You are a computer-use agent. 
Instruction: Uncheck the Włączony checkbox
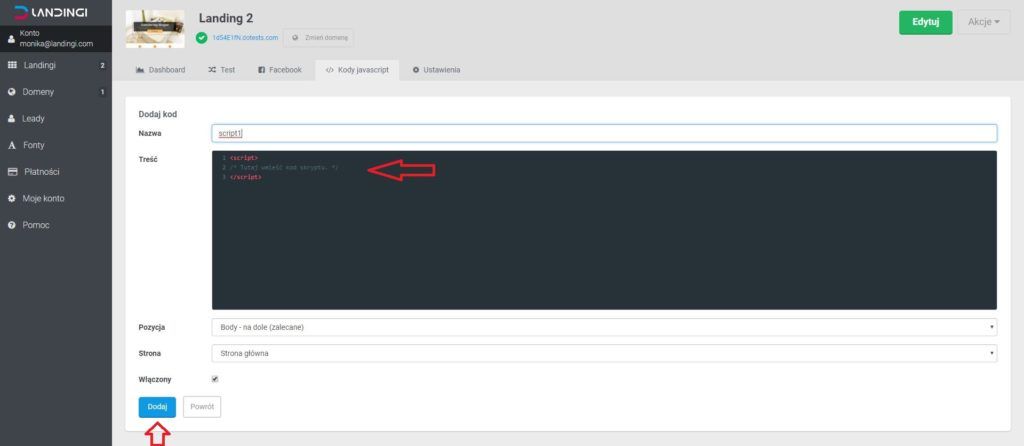[215, 379]
